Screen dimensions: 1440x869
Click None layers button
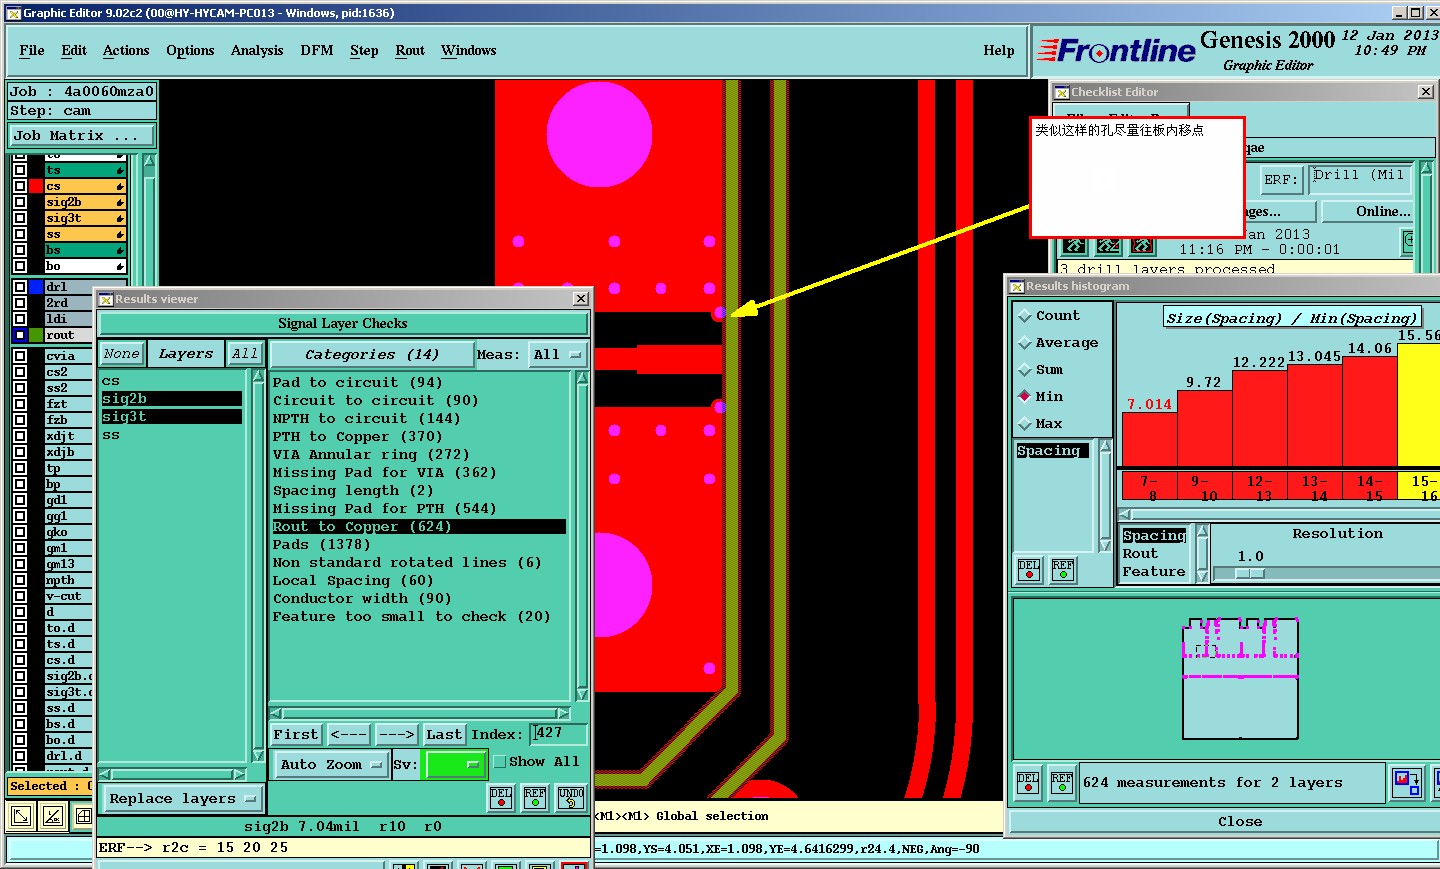[122, 354]
